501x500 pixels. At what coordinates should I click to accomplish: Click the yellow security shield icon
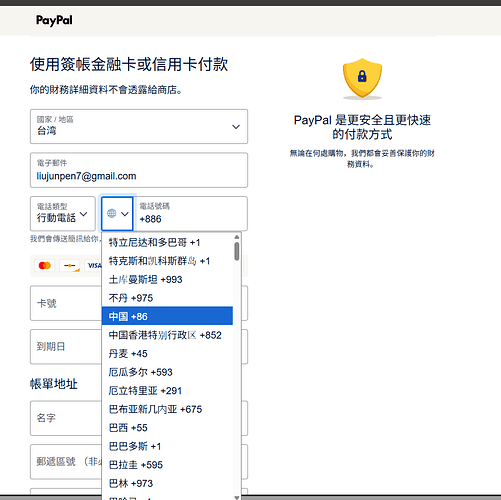(x=362, y=79)
